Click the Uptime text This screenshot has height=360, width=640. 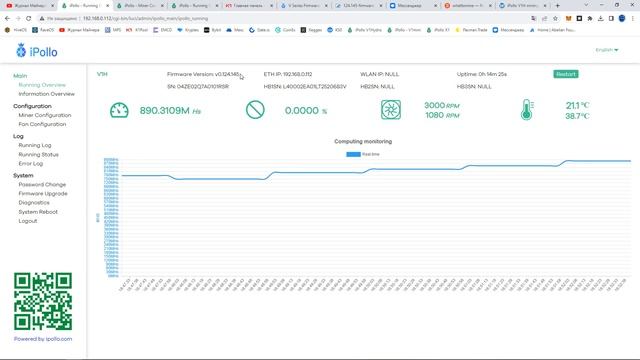pos(482,74)
